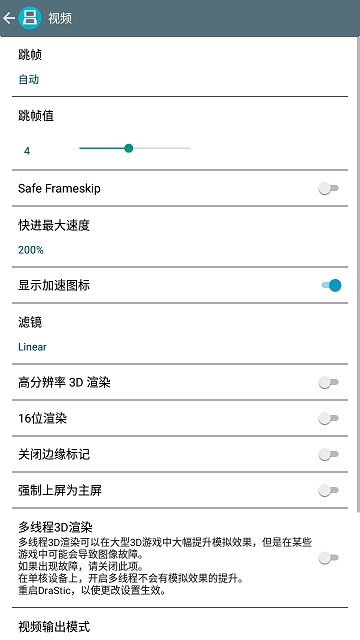Enable the 强制上屏为主屏 switch

pos(329,490)
